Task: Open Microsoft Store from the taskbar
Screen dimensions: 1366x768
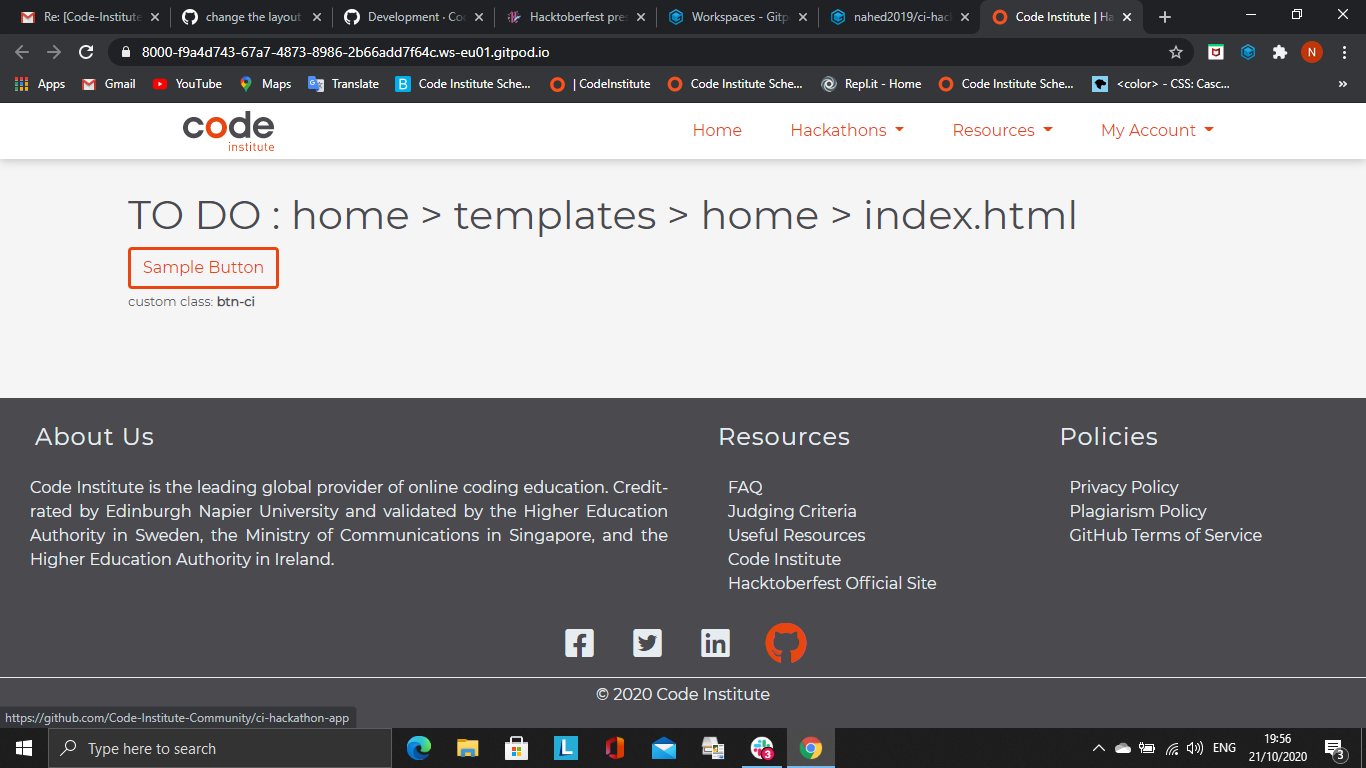Action: coord(517,748)
